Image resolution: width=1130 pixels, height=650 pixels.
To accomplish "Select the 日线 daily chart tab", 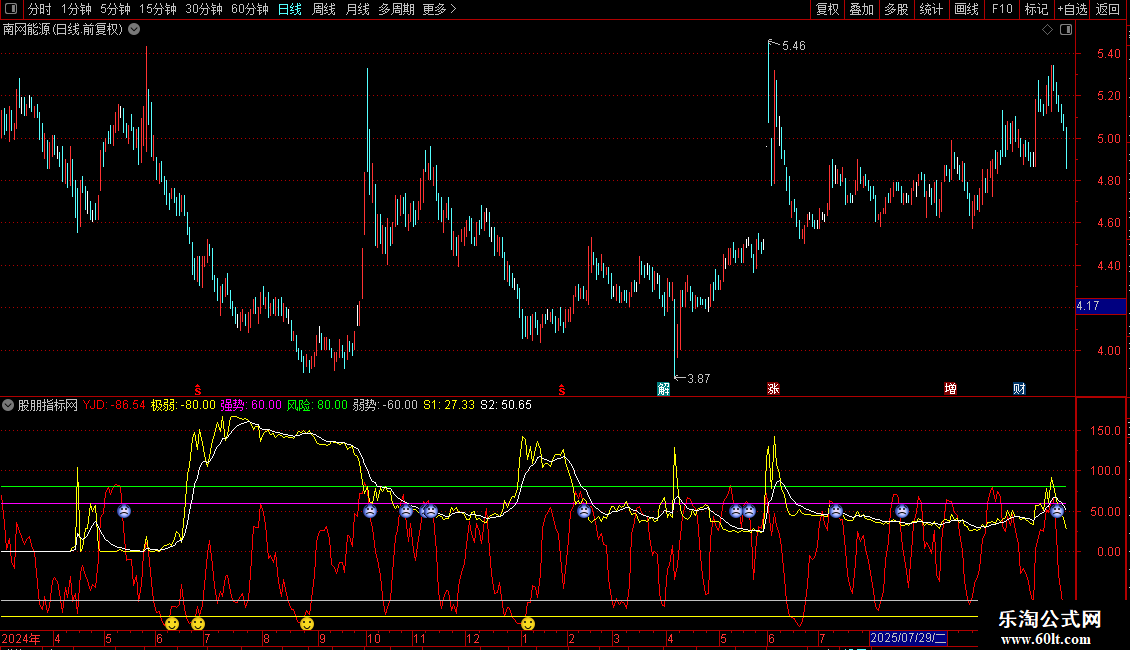I will [290, 9].
